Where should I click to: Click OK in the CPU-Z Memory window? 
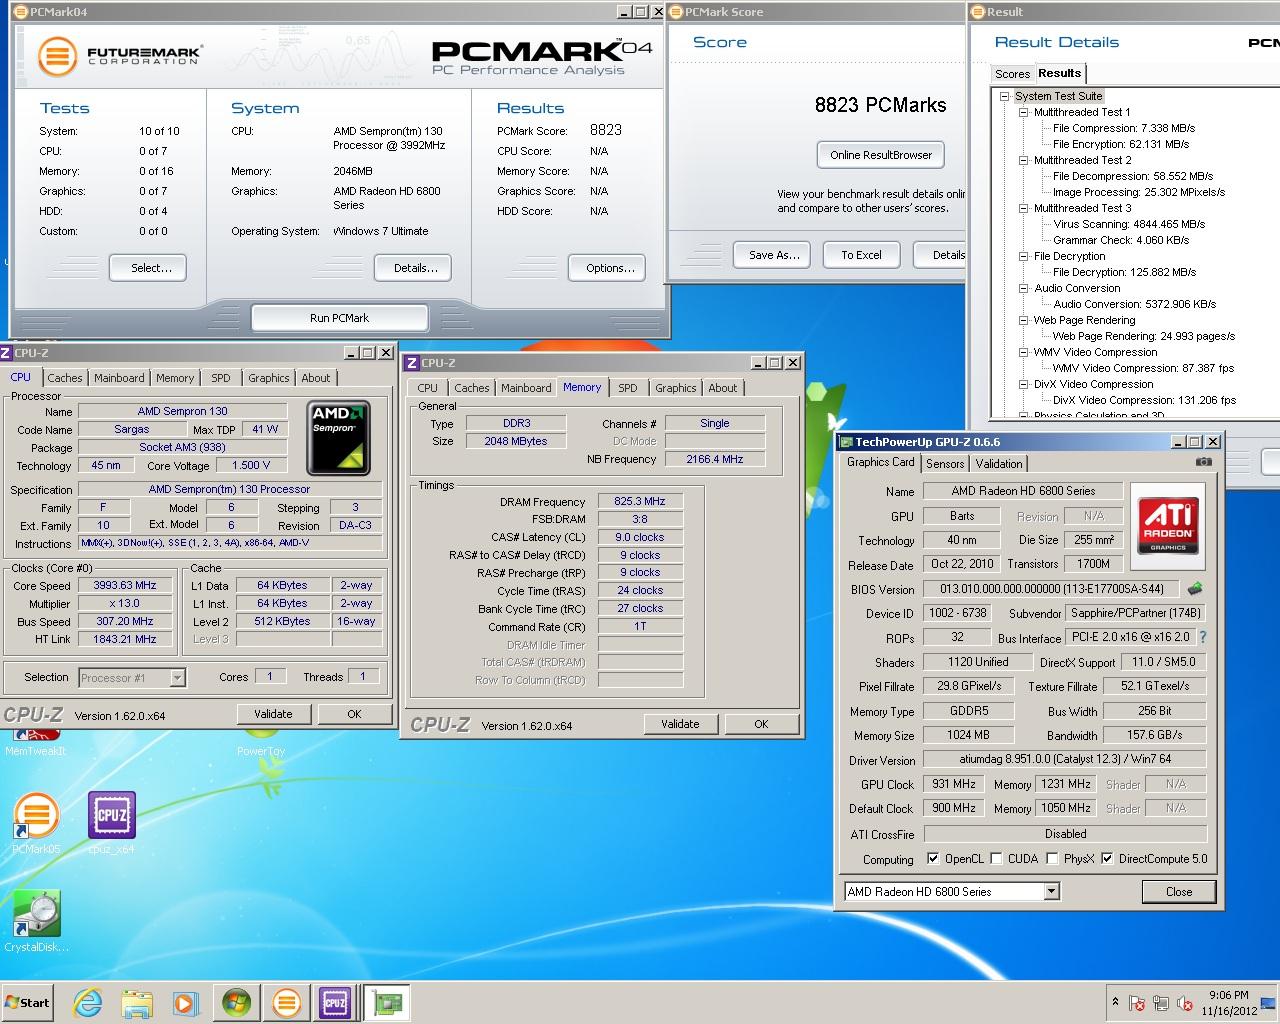tap(761, 724)
